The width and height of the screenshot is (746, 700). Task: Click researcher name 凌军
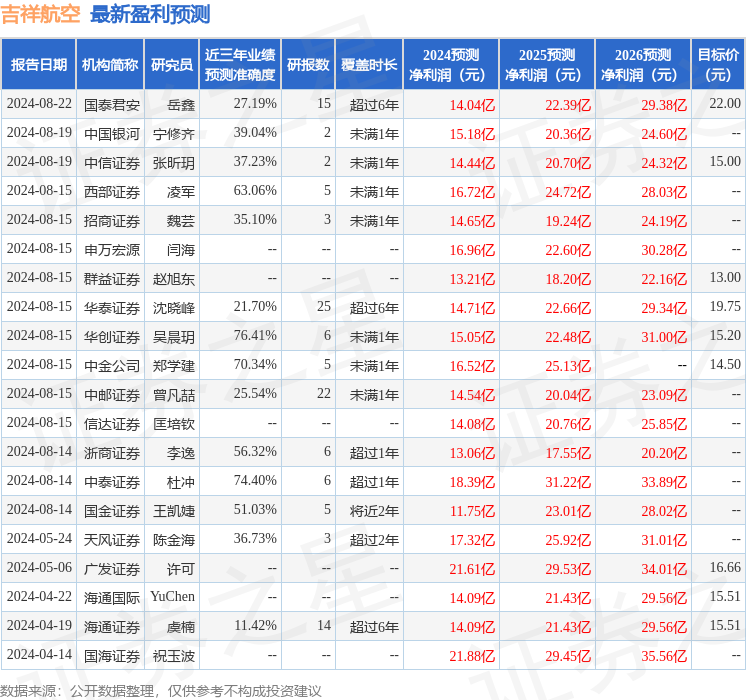[181, 192]
